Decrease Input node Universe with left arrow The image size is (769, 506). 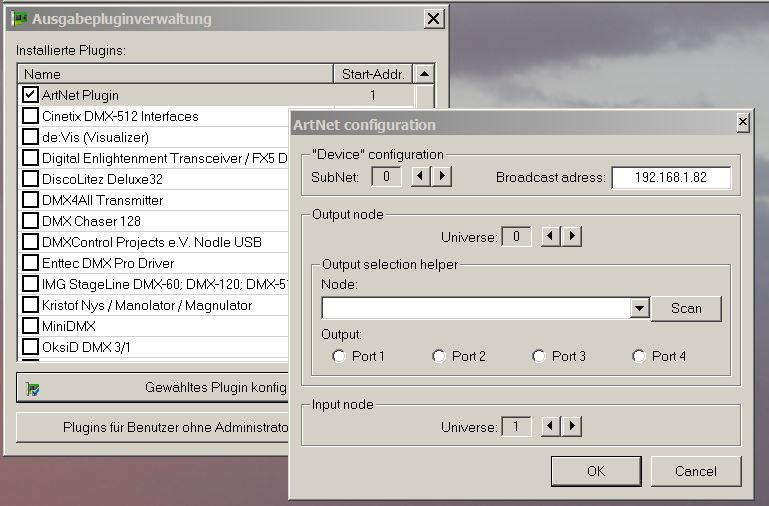click(551, 427)
